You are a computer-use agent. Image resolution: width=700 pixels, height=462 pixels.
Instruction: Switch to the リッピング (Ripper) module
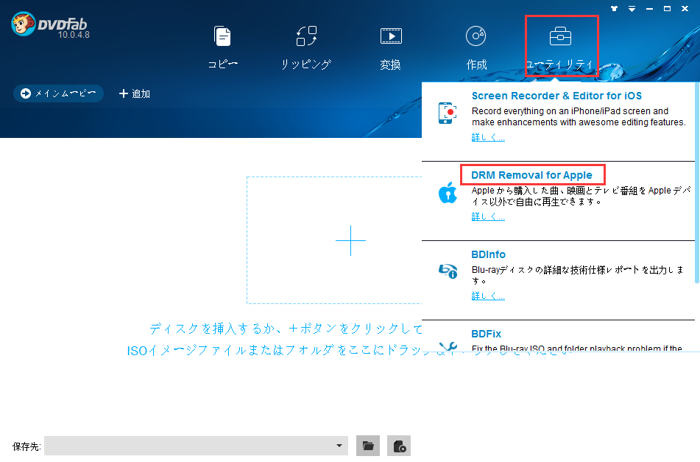point(306,48)
